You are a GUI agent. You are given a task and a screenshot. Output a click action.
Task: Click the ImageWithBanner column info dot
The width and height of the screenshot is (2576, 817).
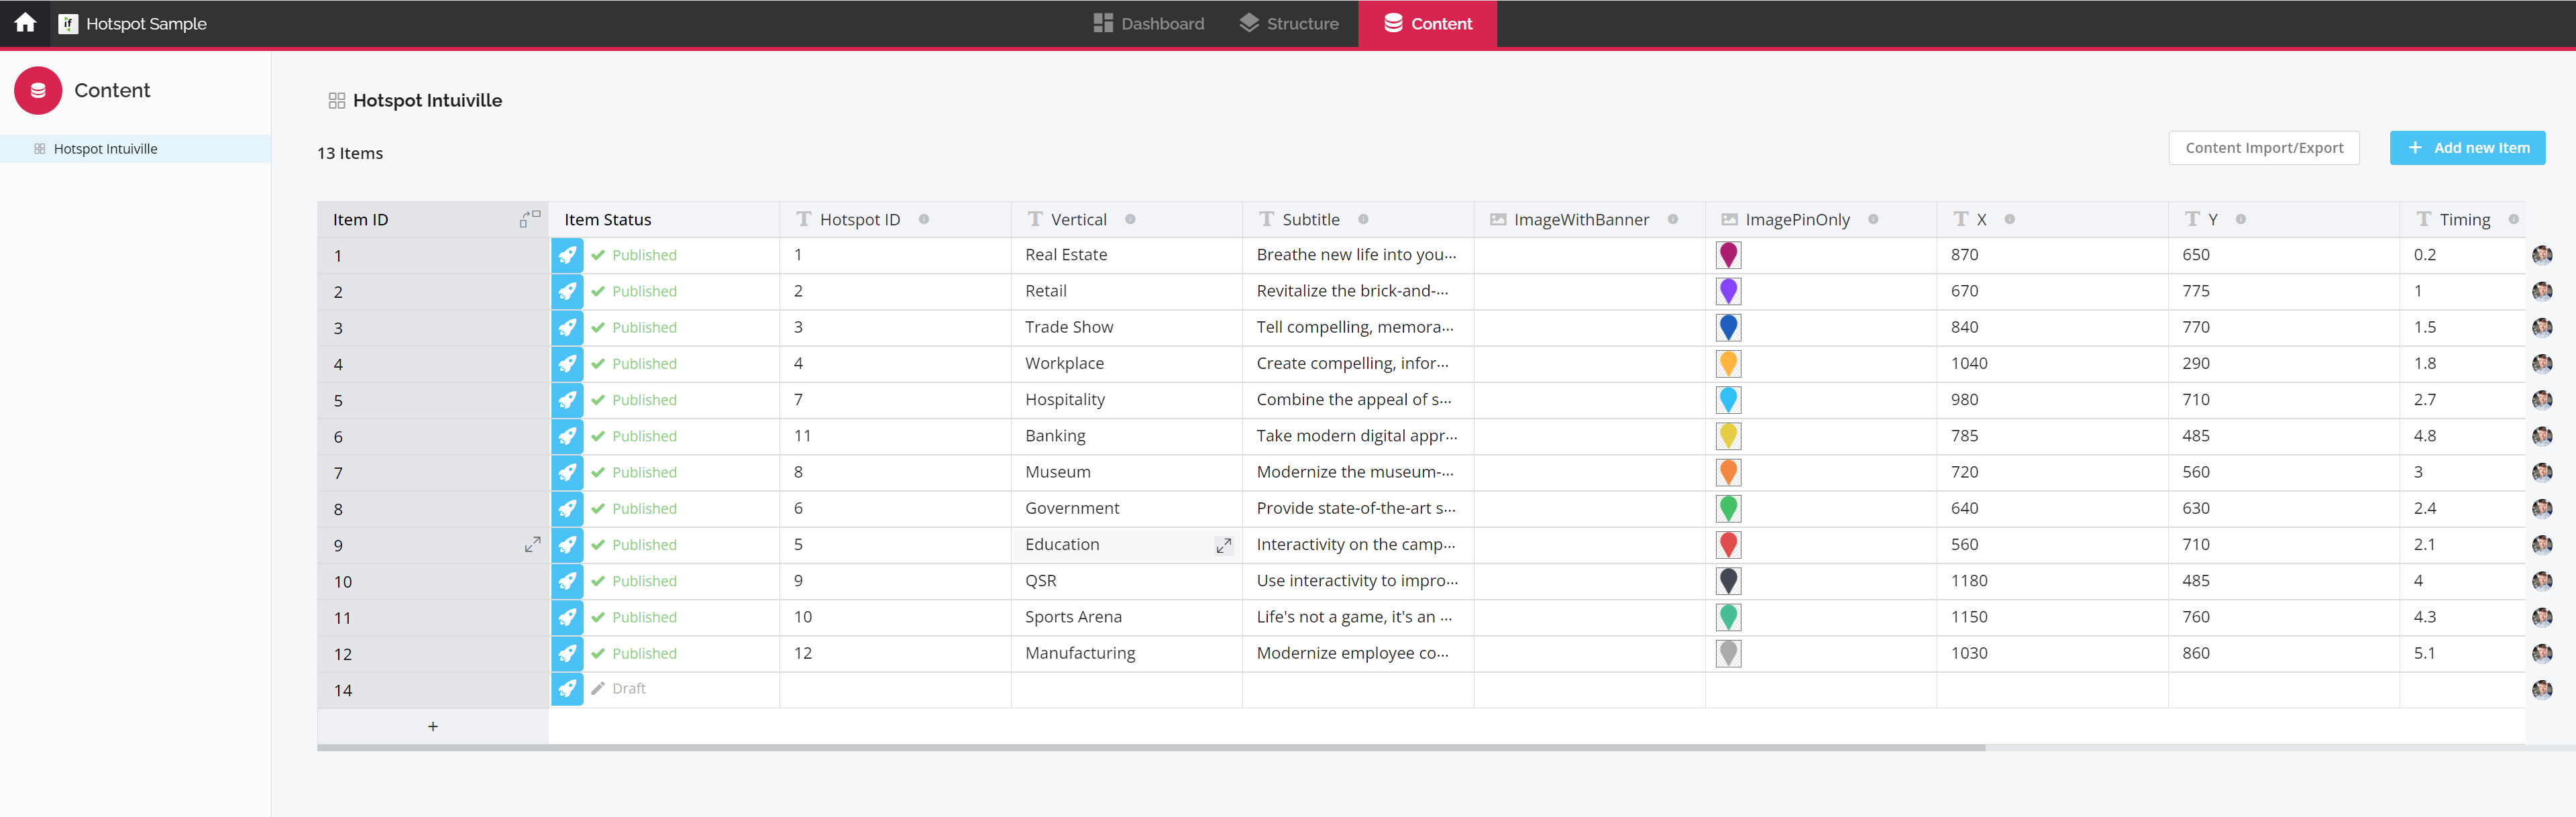pos(1672,219)
